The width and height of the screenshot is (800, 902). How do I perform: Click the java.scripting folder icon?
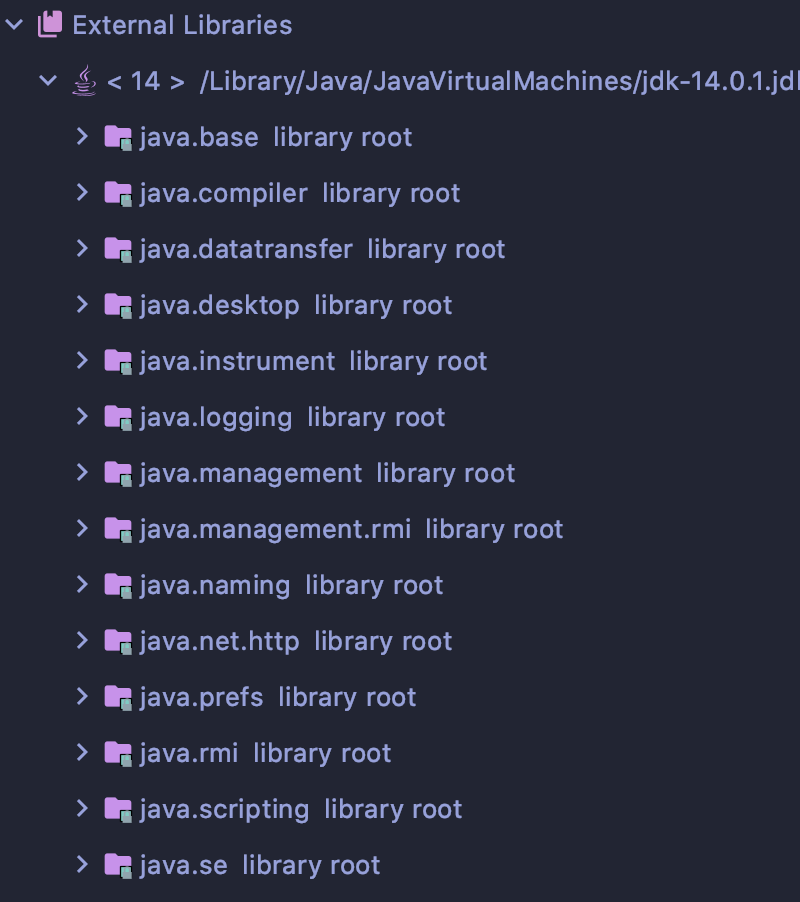pos(118,809)
